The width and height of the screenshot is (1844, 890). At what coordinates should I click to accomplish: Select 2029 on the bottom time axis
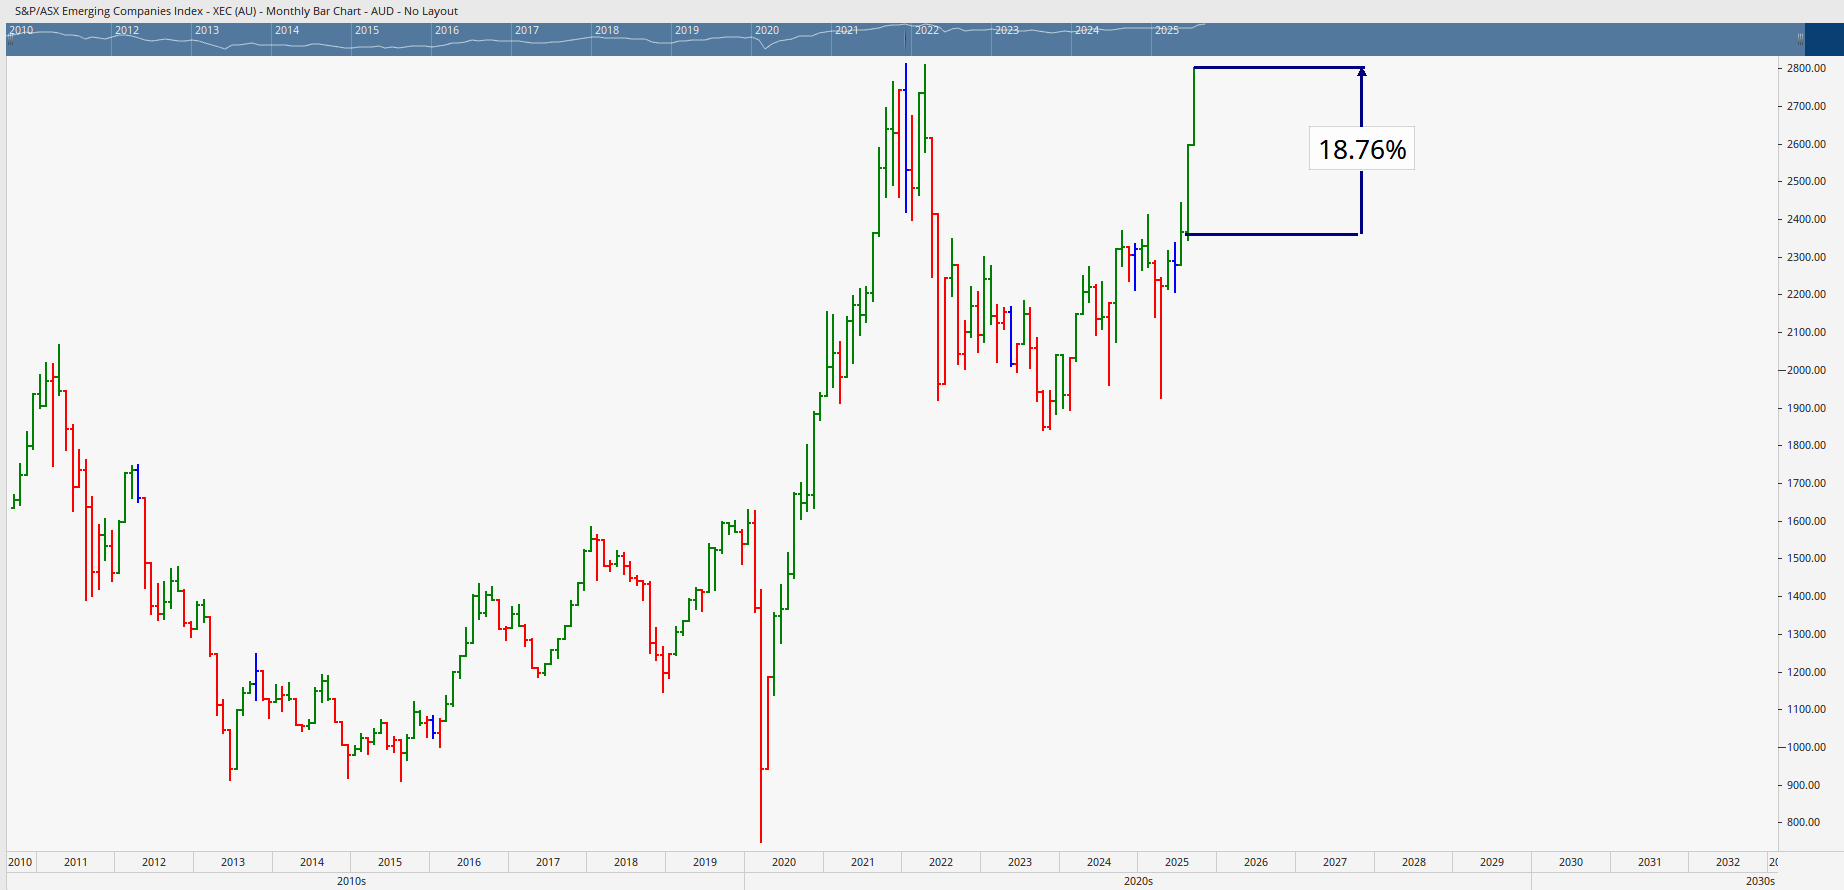coord(1492,862)
